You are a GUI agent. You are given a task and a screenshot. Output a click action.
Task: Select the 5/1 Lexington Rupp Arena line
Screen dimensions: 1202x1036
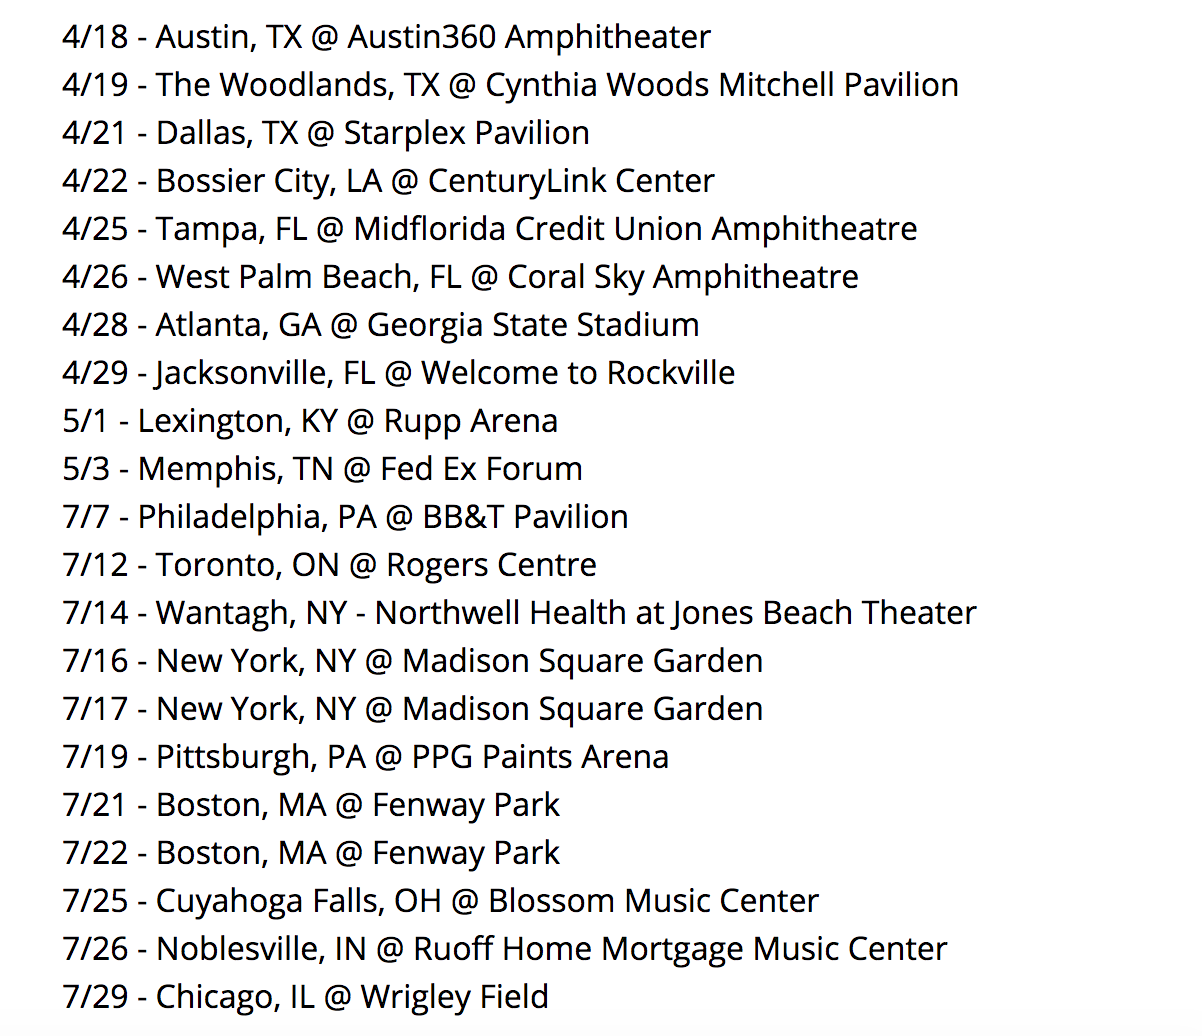[310, 421]
